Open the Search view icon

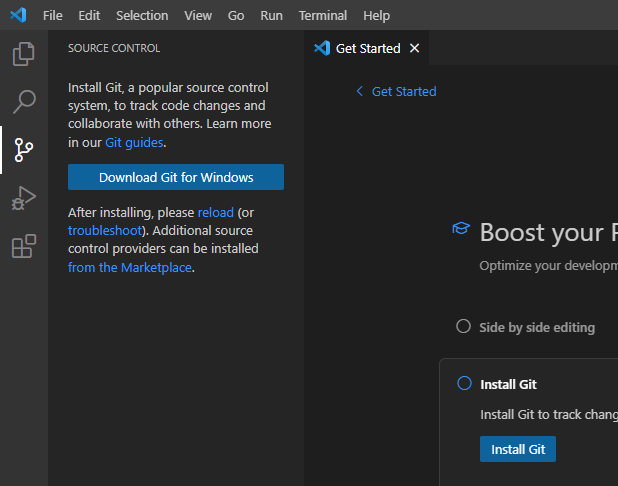pos(24,102)
